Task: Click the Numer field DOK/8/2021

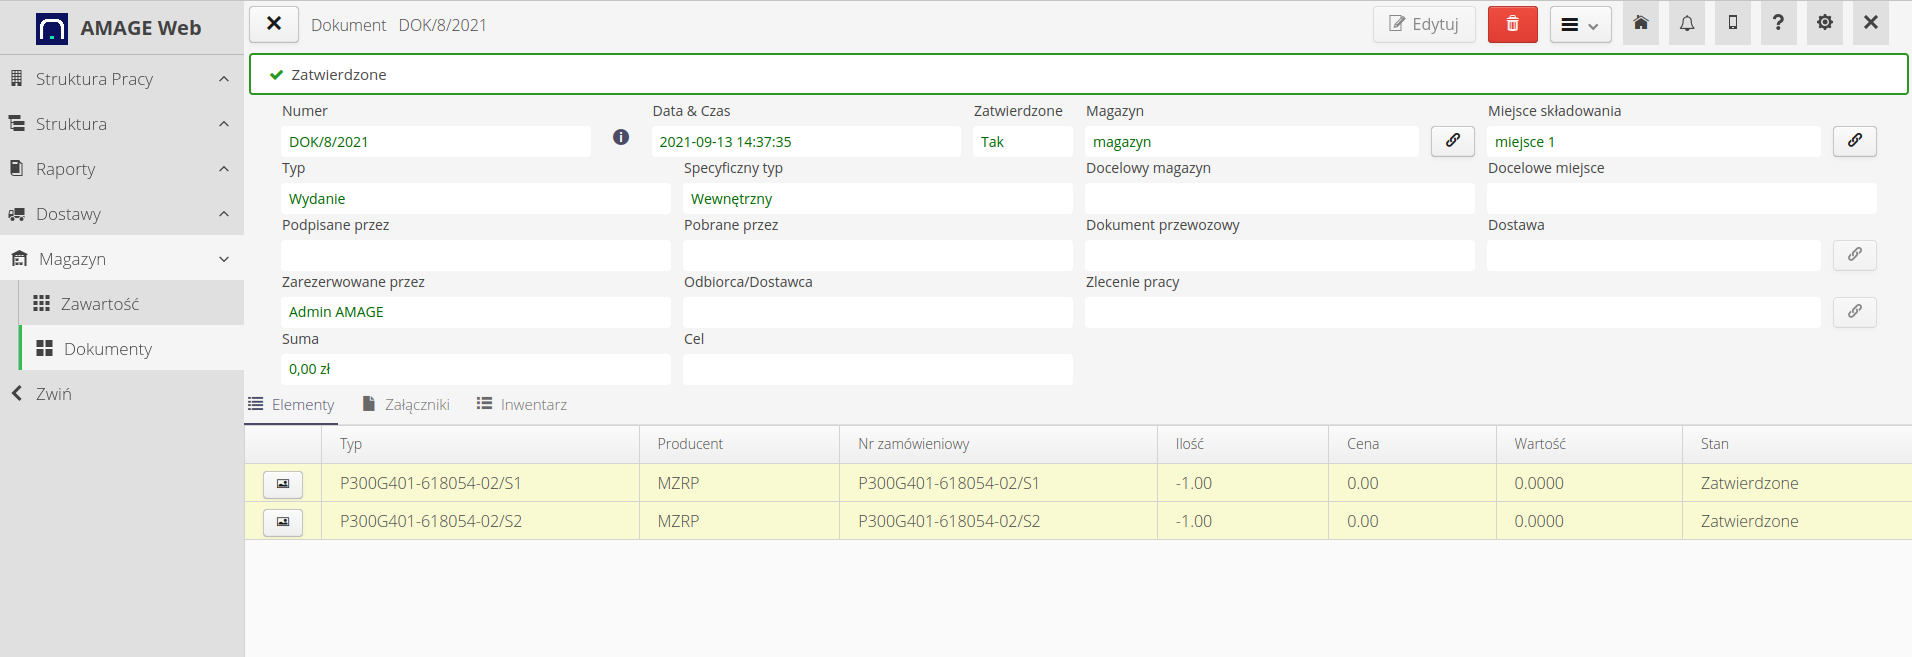Action: (x=436, y=141)
